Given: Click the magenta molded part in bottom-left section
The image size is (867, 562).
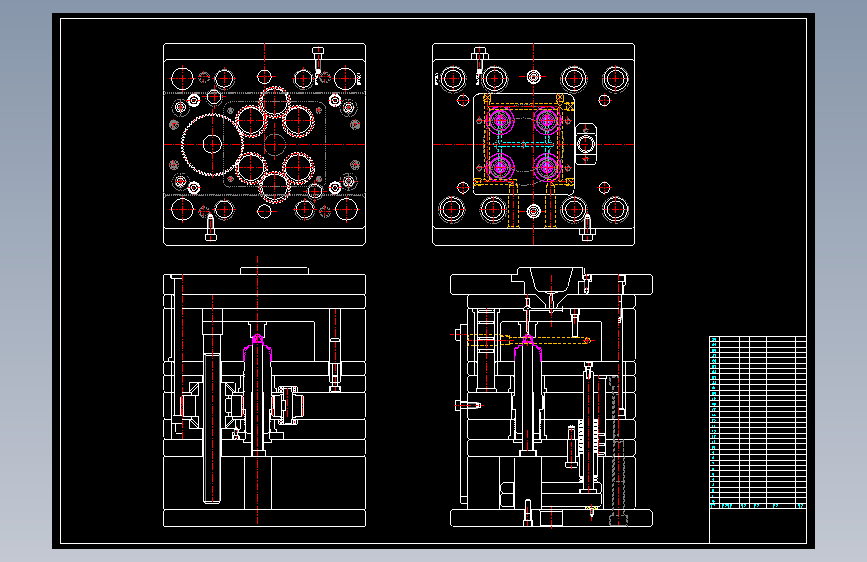Looking at the screenshot, I should pos(258,346).
